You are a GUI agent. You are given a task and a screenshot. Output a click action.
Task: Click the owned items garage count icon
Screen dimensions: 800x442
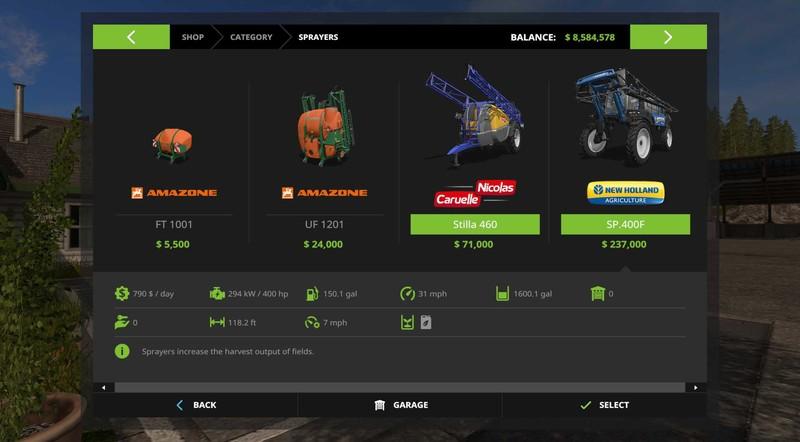pyautogui.click(x=597, y=293)
